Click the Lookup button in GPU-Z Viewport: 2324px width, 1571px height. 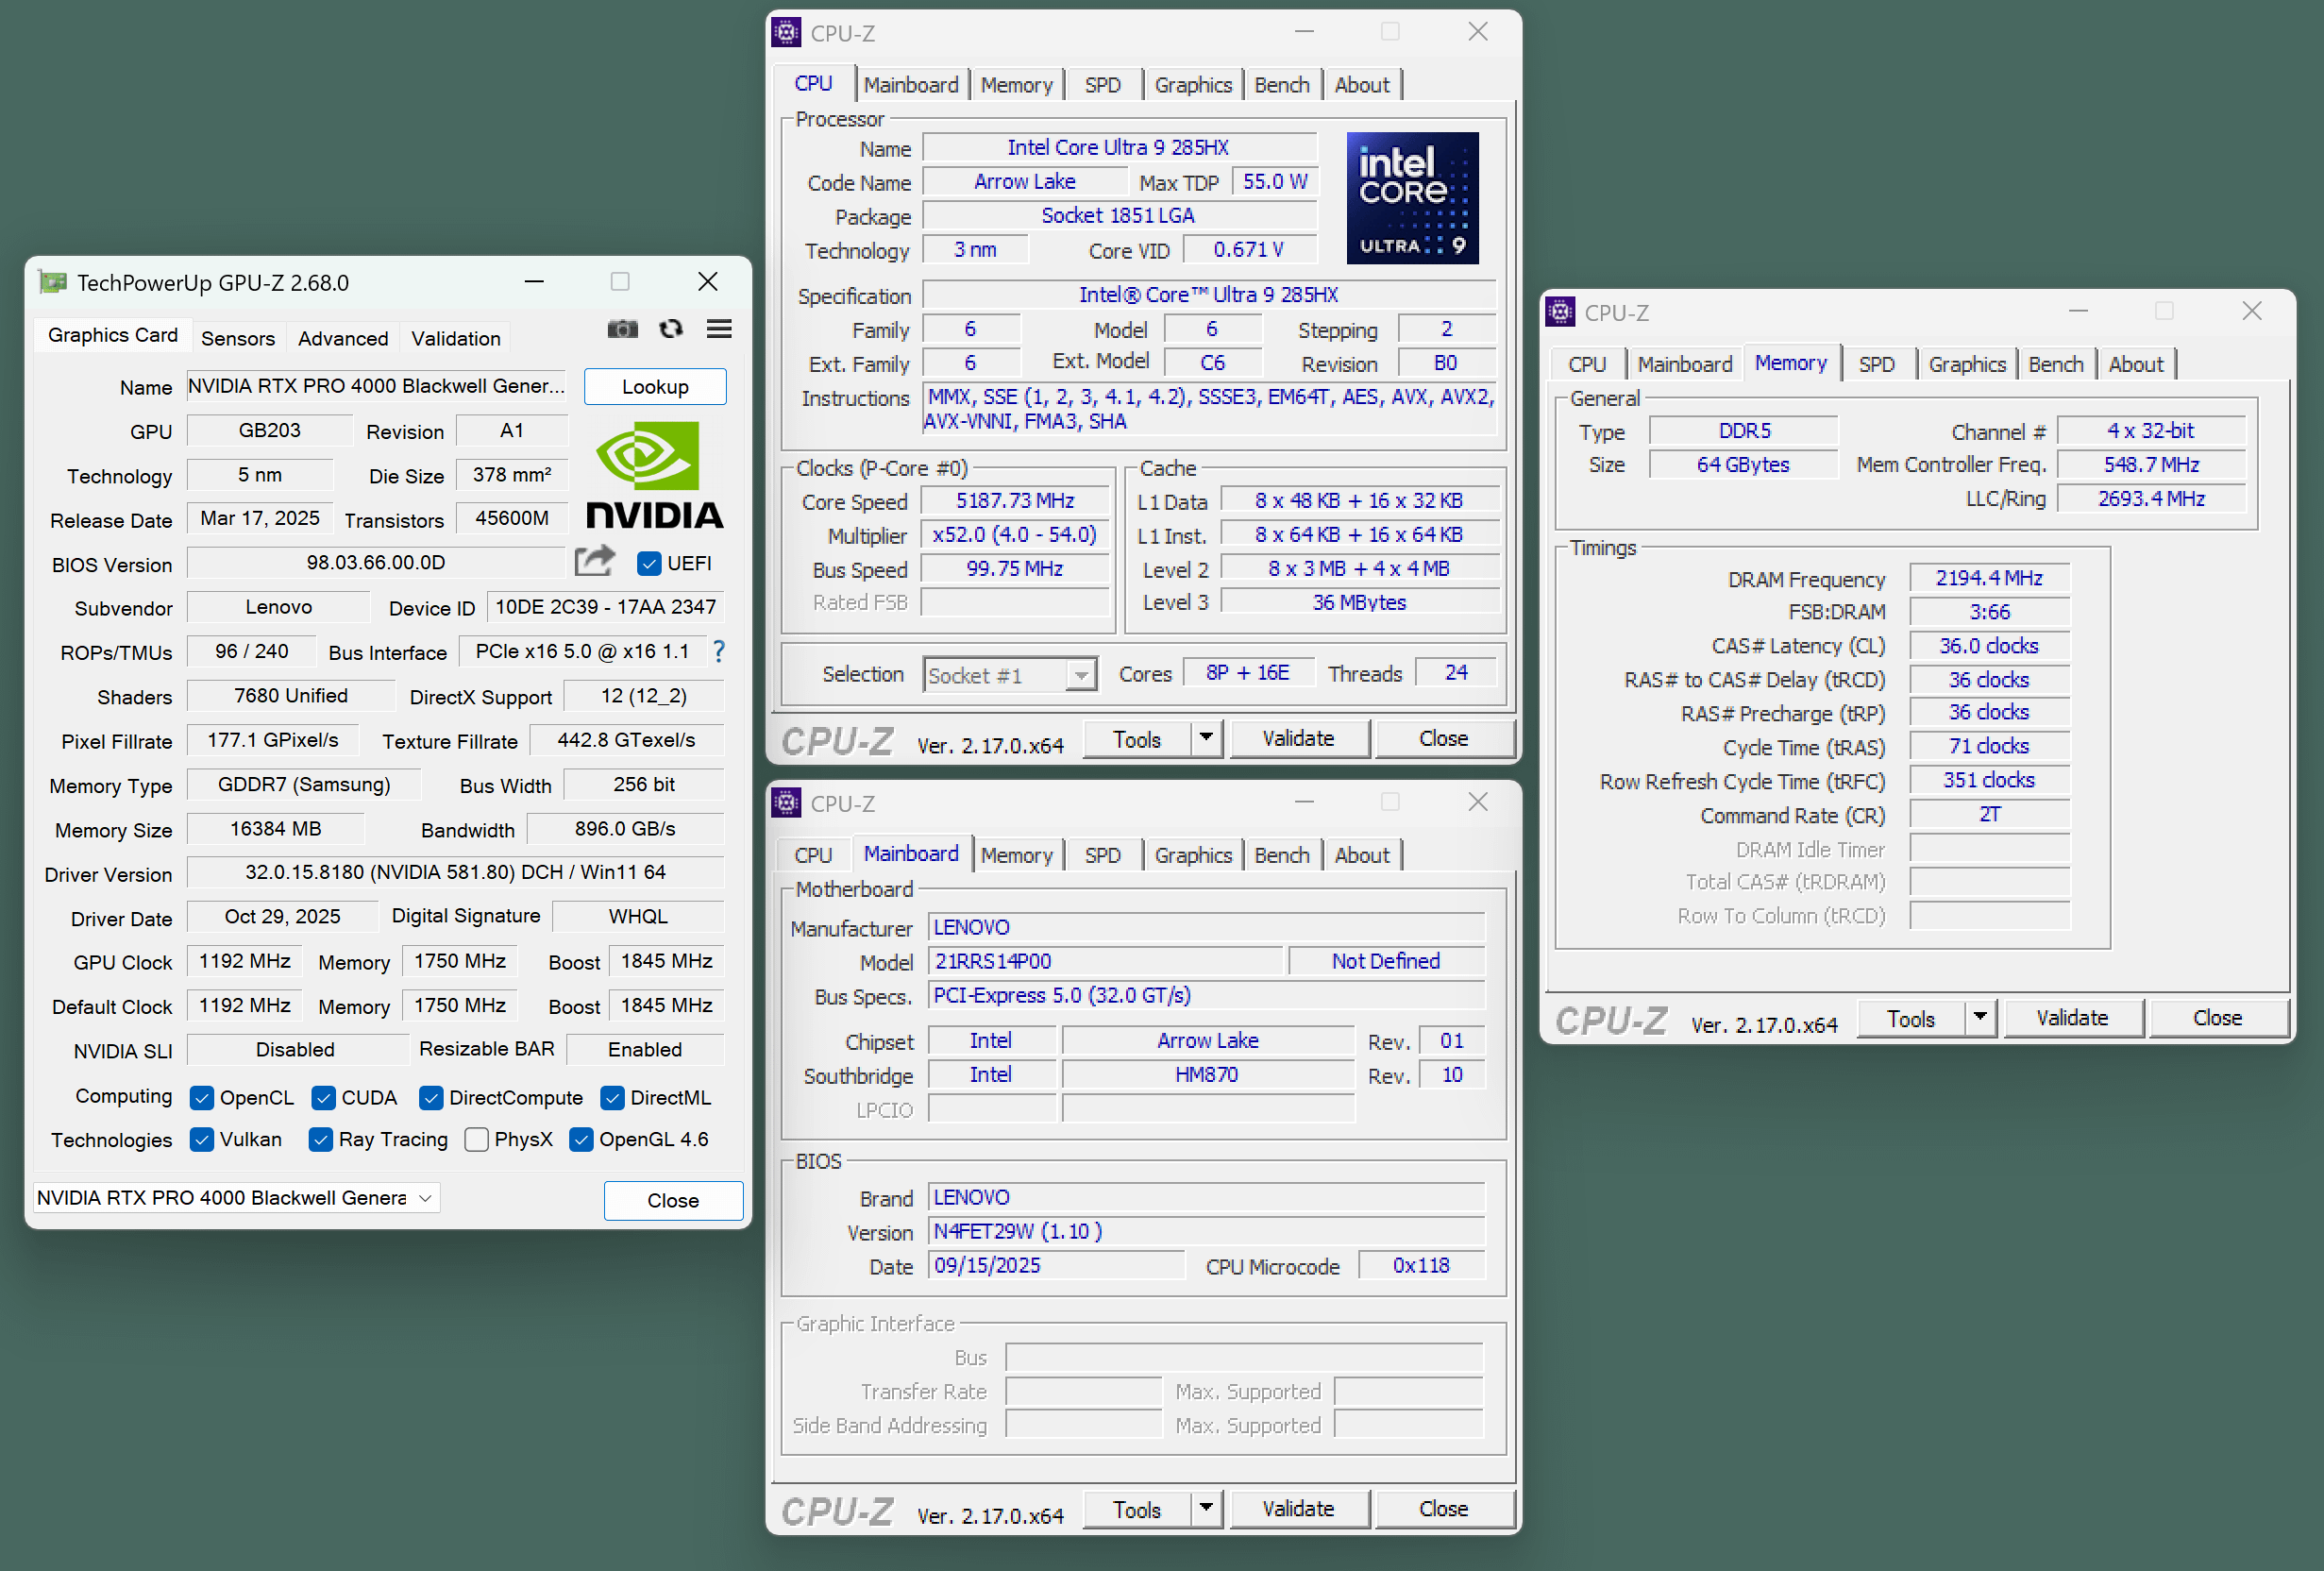654,387
